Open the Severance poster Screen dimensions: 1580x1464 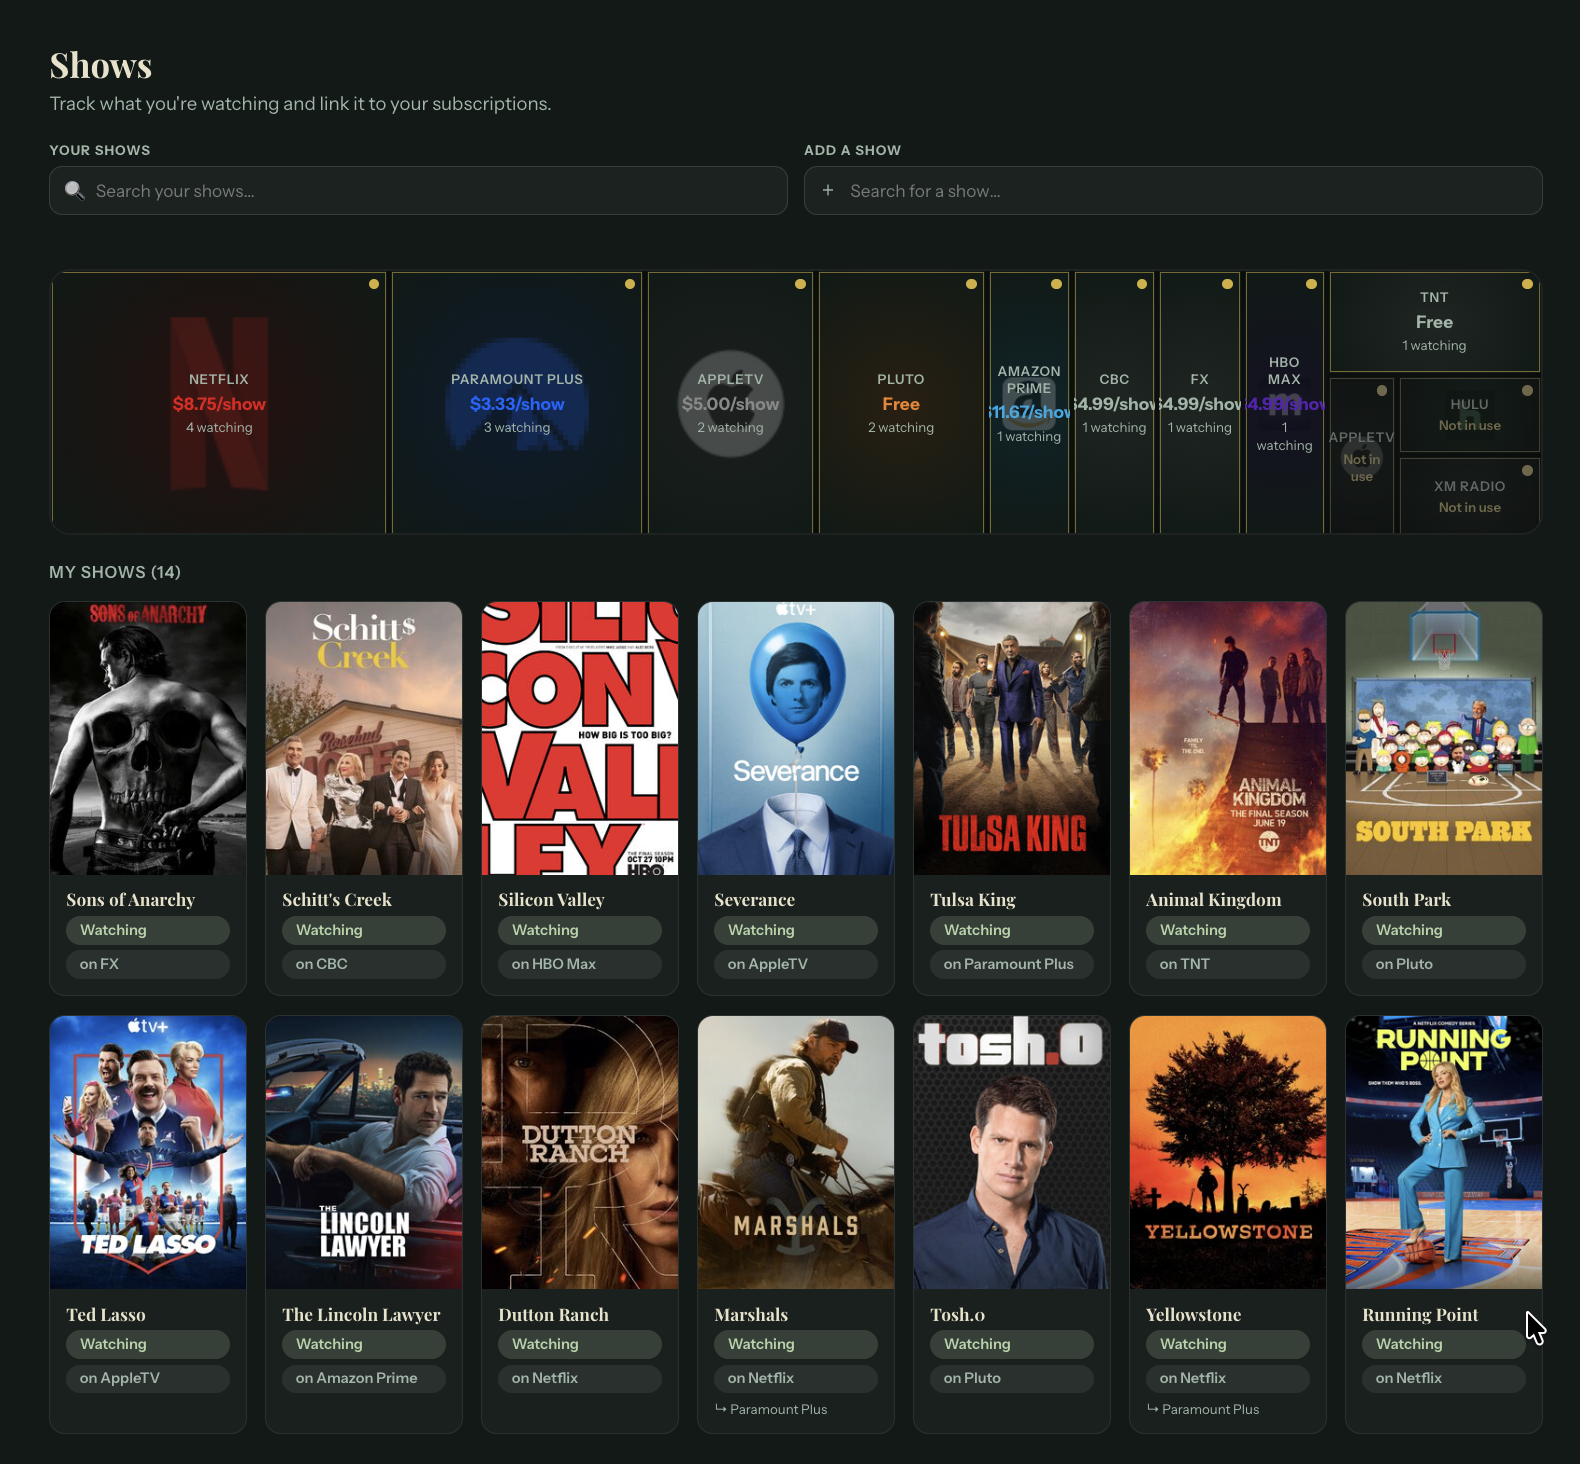pos(796,738)
